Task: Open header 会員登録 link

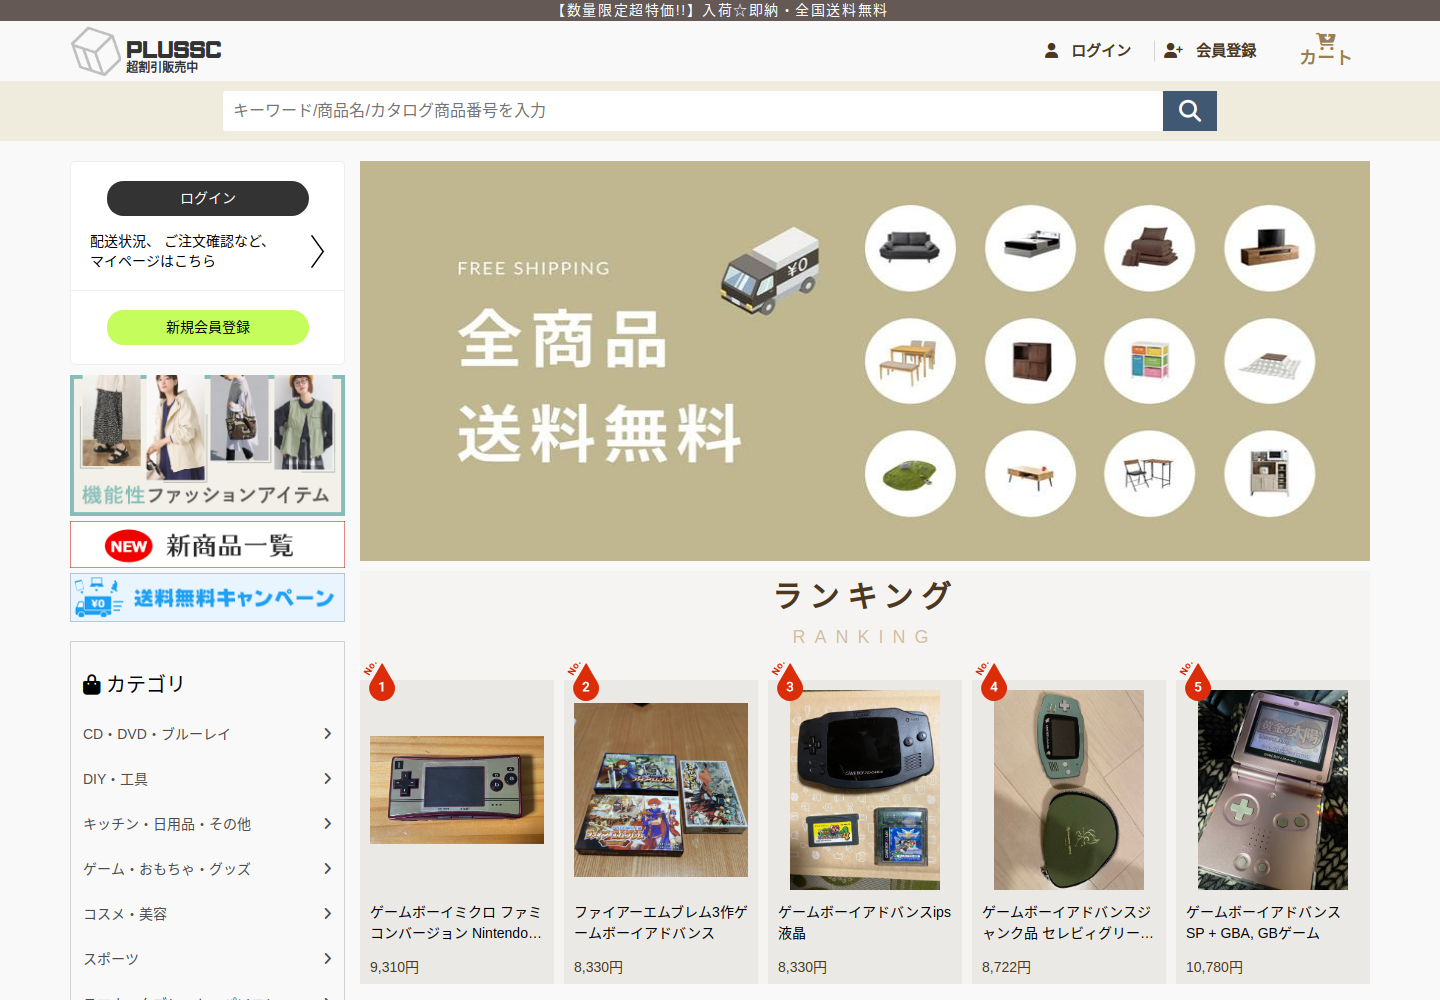Action: point(1226,50)
